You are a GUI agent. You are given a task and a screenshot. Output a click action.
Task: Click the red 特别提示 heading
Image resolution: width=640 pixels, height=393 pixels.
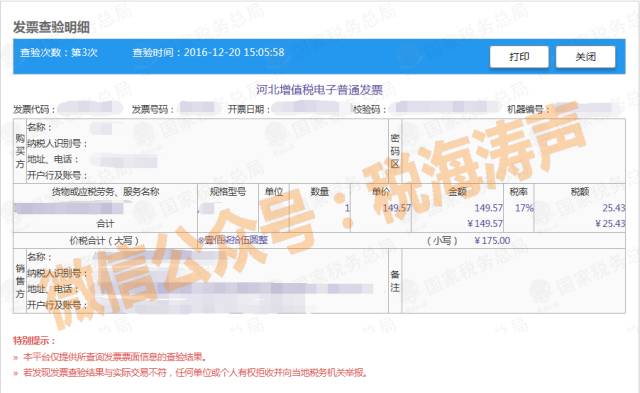34,340
